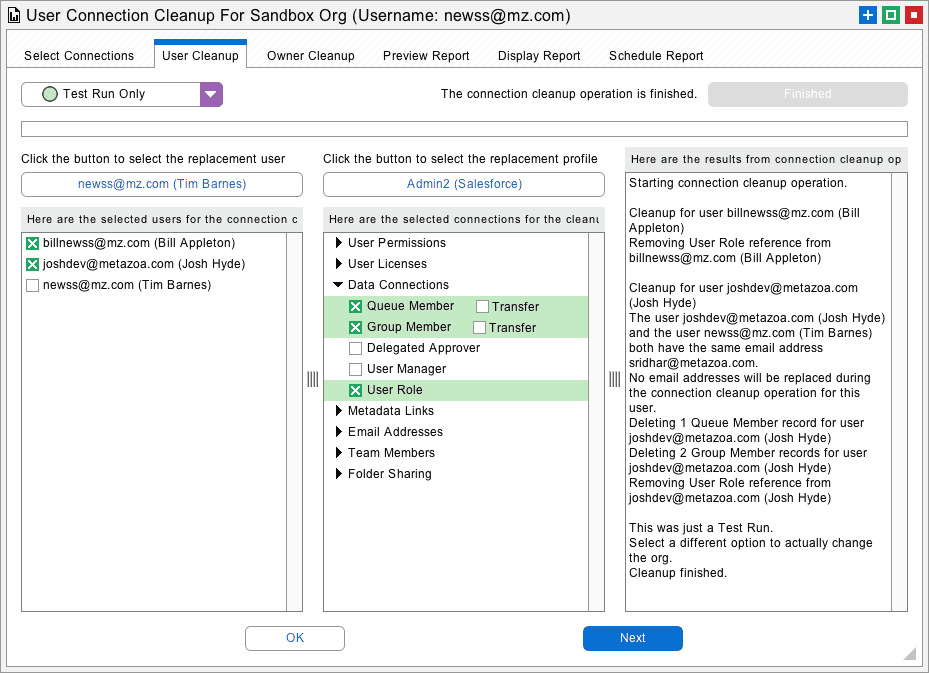Click 'The connection cleanup operation is finished.' status
Screen dimensions: 929x673
tap(569, 94)
